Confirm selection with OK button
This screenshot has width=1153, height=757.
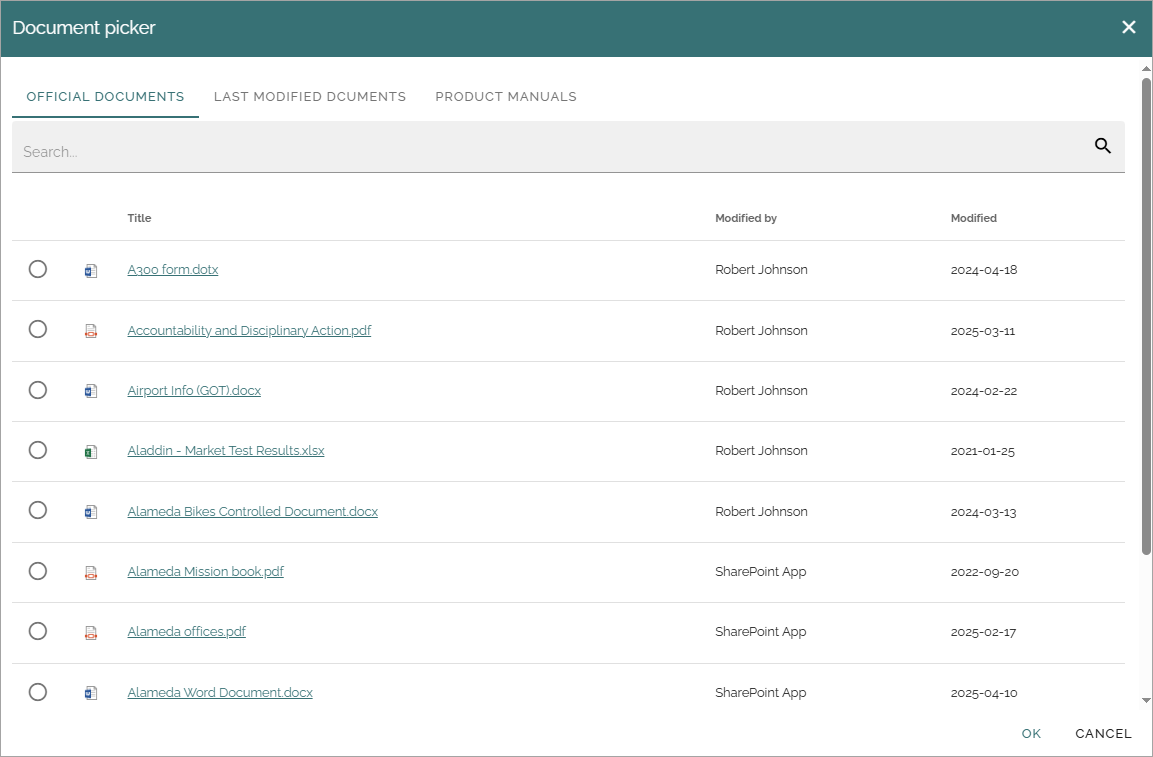1031,733
